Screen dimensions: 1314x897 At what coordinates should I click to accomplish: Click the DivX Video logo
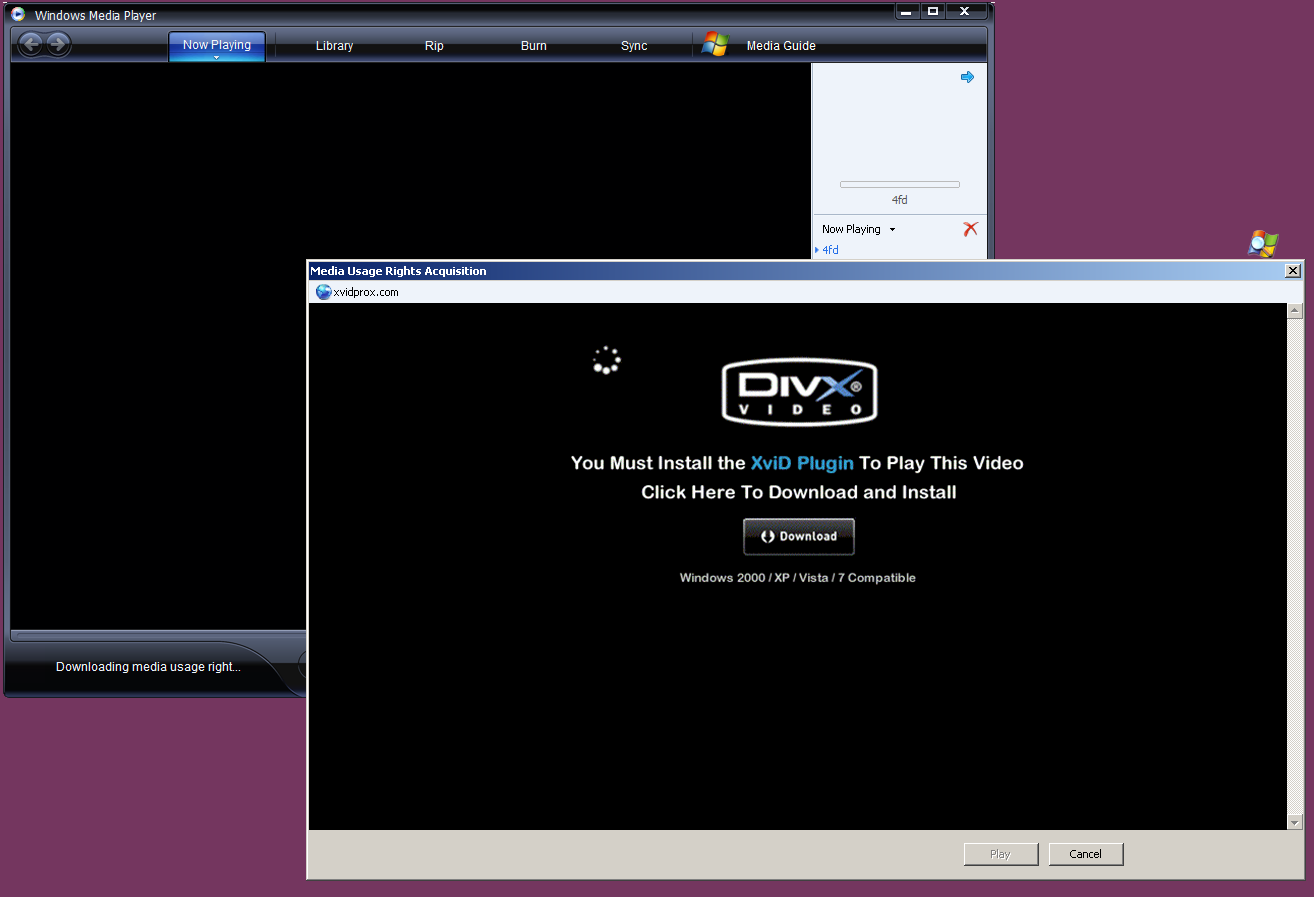click(799, 392)
